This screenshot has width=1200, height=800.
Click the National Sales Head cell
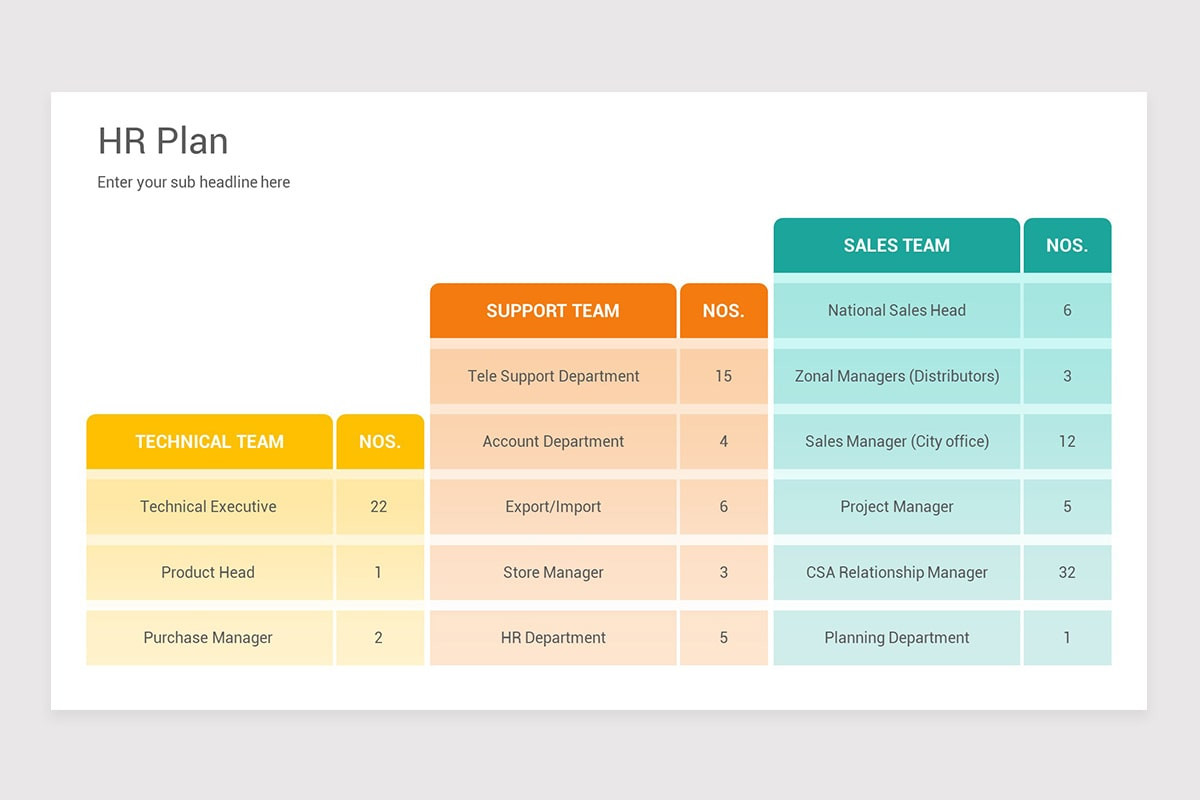896,310
